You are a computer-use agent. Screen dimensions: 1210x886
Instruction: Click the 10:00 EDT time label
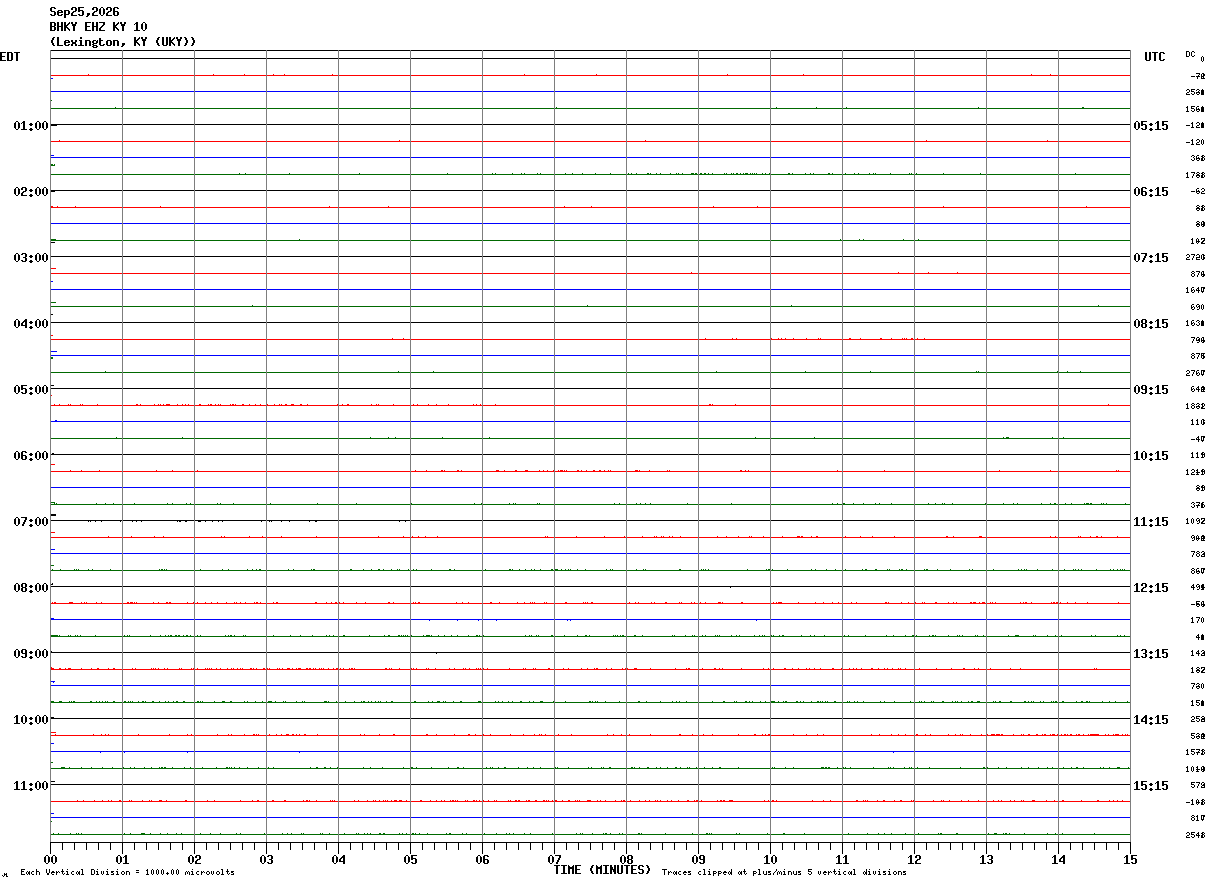[31, 720]
